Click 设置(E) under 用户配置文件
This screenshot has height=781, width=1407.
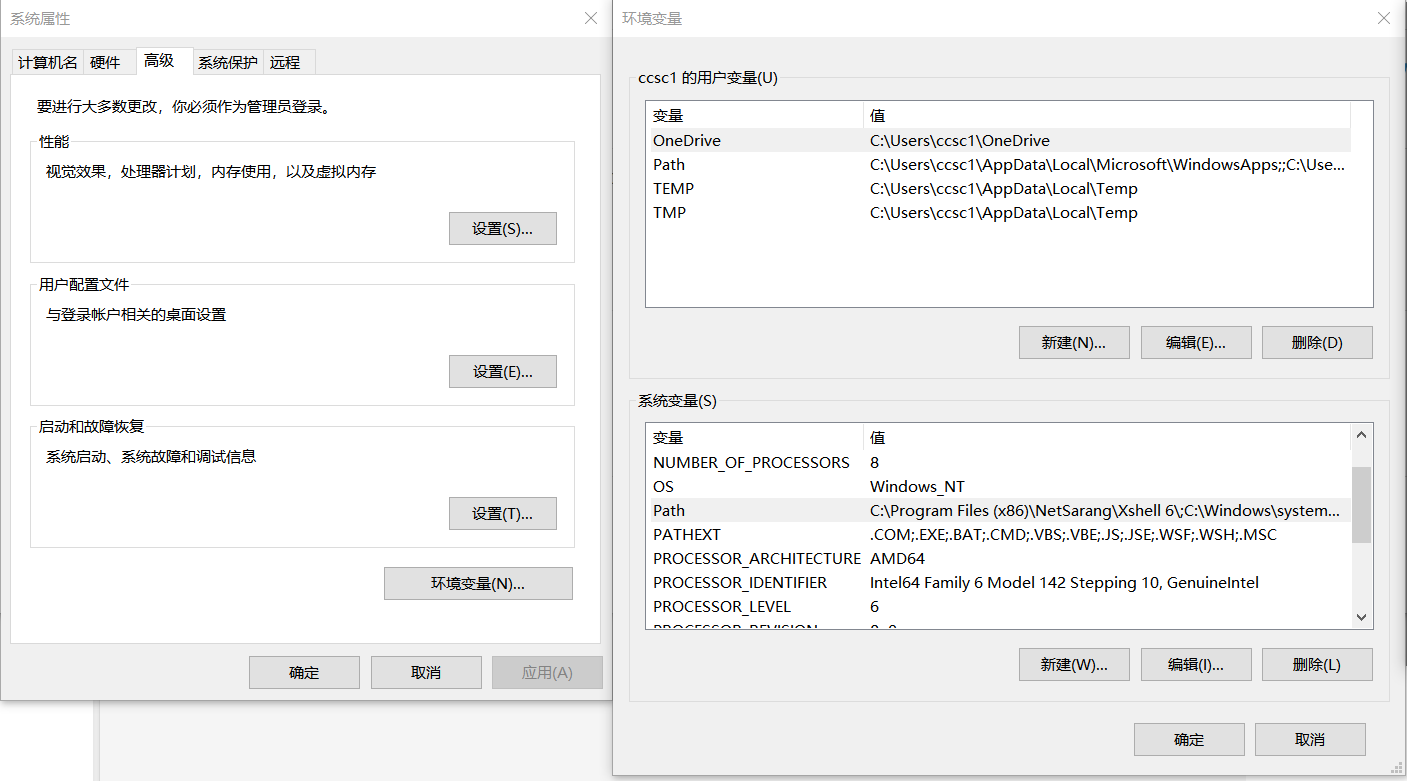pyautogui.click(x=503, y=371)
